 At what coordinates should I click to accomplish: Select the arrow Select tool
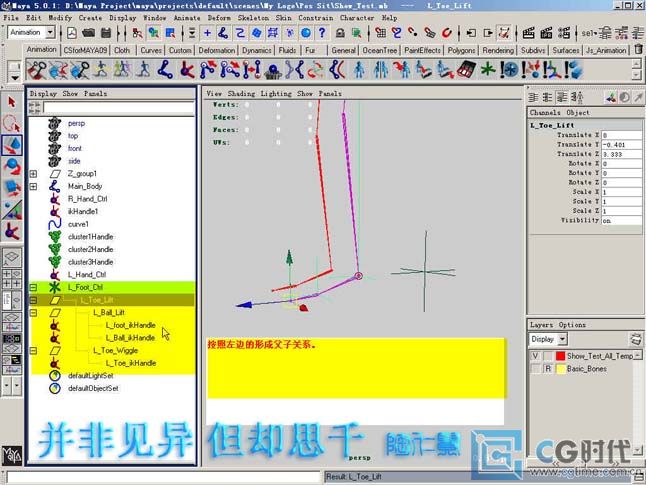coord(12,102)
